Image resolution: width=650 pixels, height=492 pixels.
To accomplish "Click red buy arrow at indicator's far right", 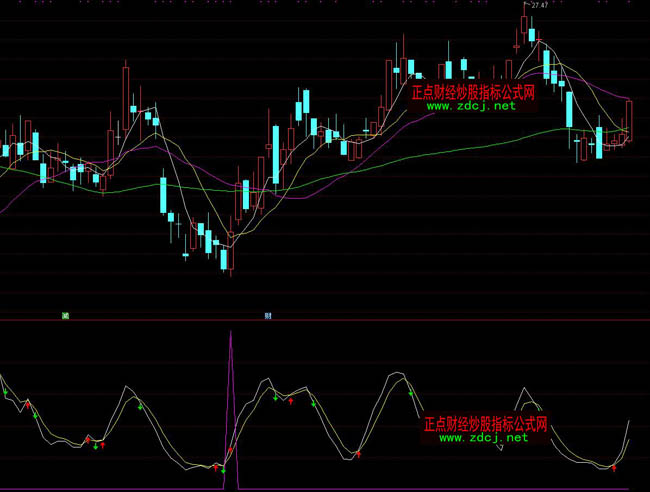I will (614, 466).
